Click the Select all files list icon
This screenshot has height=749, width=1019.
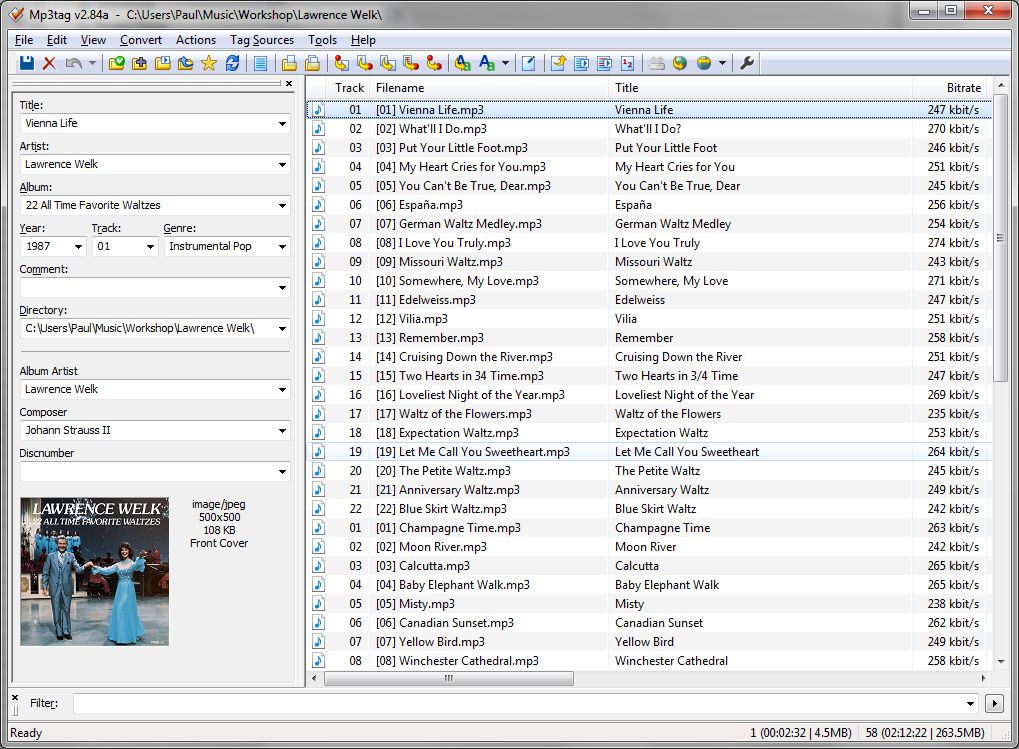(x=260, y=63)
